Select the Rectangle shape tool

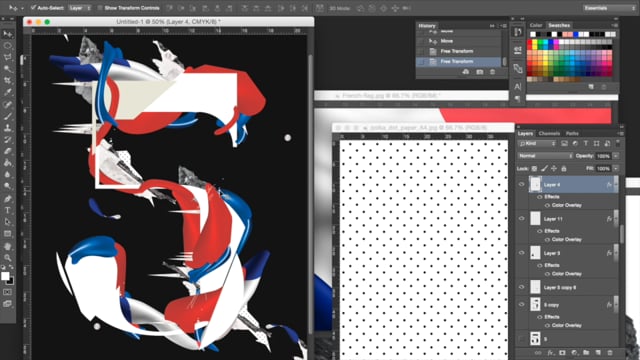[x=7, y=234]
